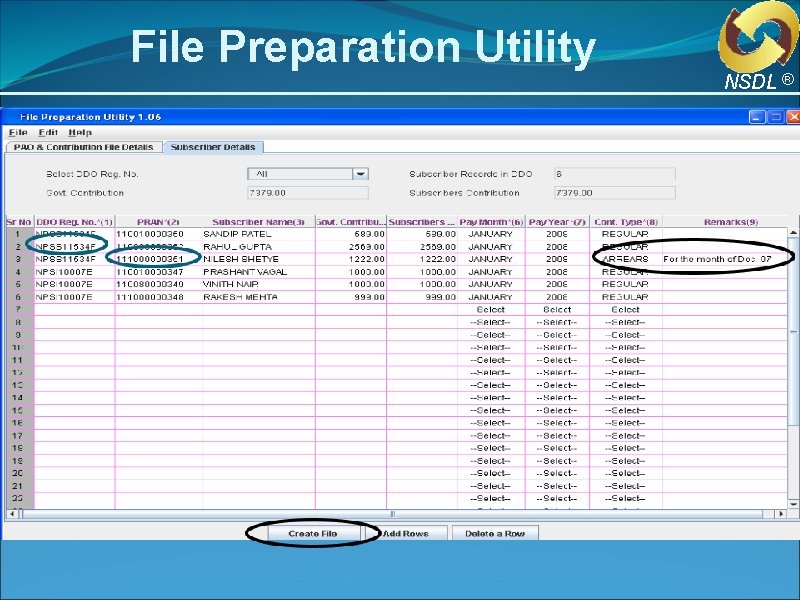
Task: Open the Edit menu
Action: click(48, 133)
